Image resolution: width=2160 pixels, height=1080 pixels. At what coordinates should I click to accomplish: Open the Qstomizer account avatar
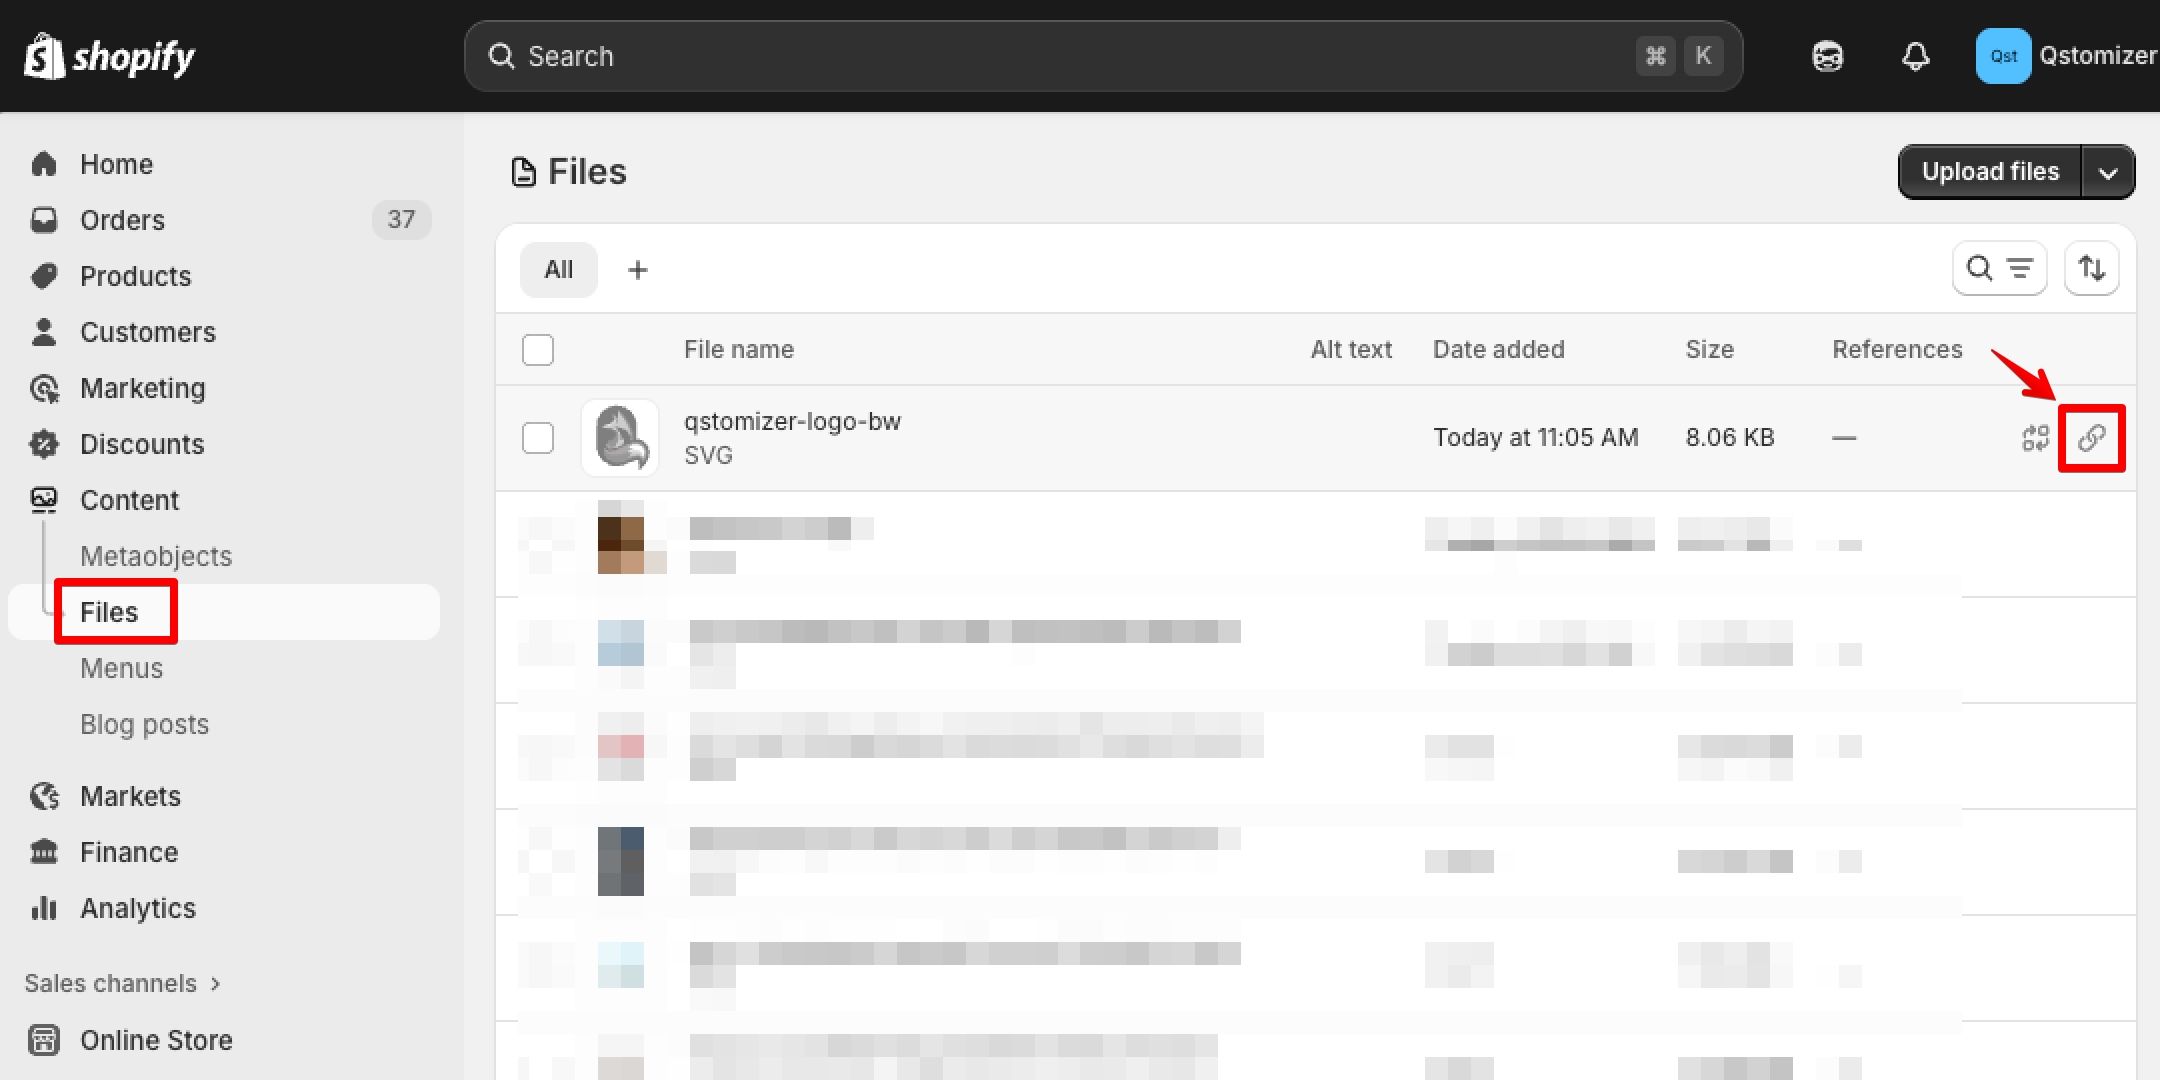(2003, 56)
